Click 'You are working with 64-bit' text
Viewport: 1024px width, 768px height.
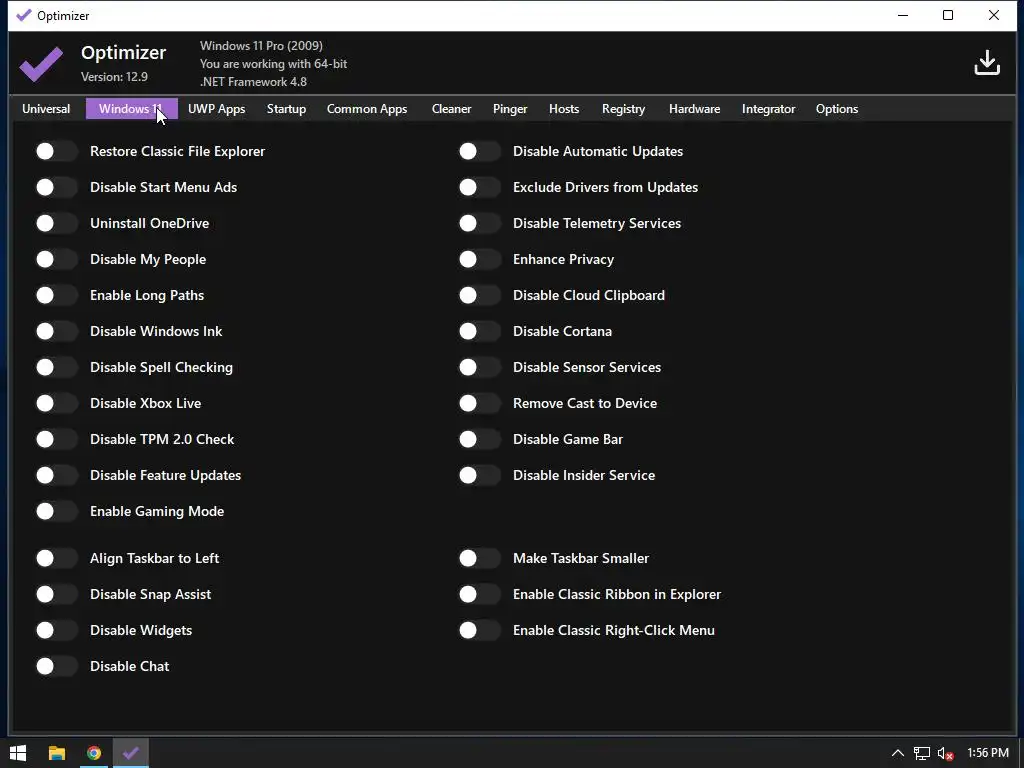pyautogui.click(x=274, y=63)
